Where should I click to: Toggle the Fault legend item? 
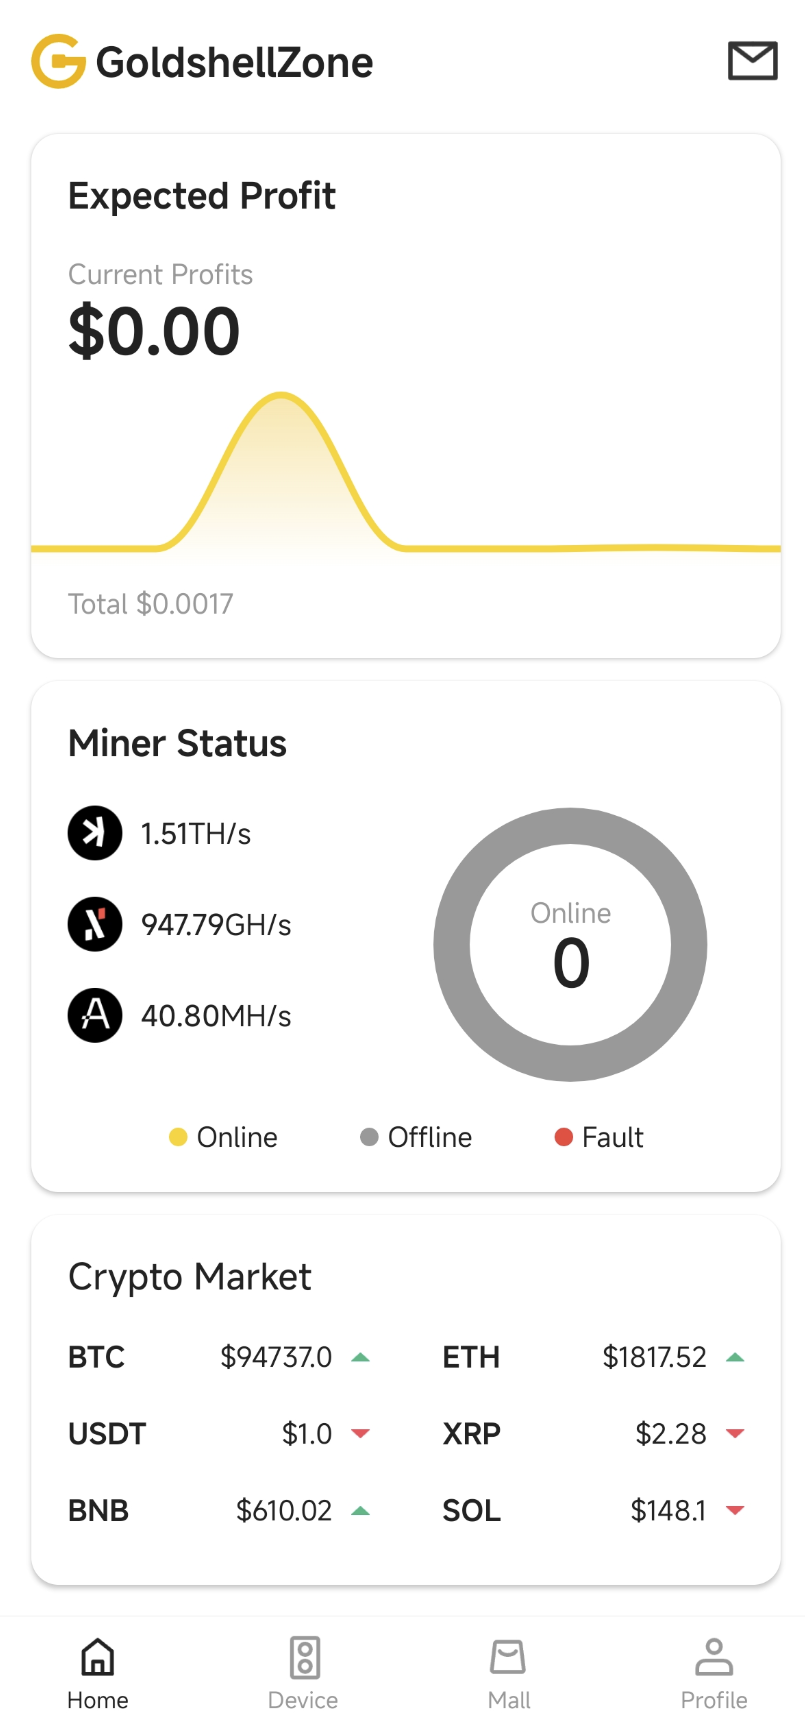599,1137
